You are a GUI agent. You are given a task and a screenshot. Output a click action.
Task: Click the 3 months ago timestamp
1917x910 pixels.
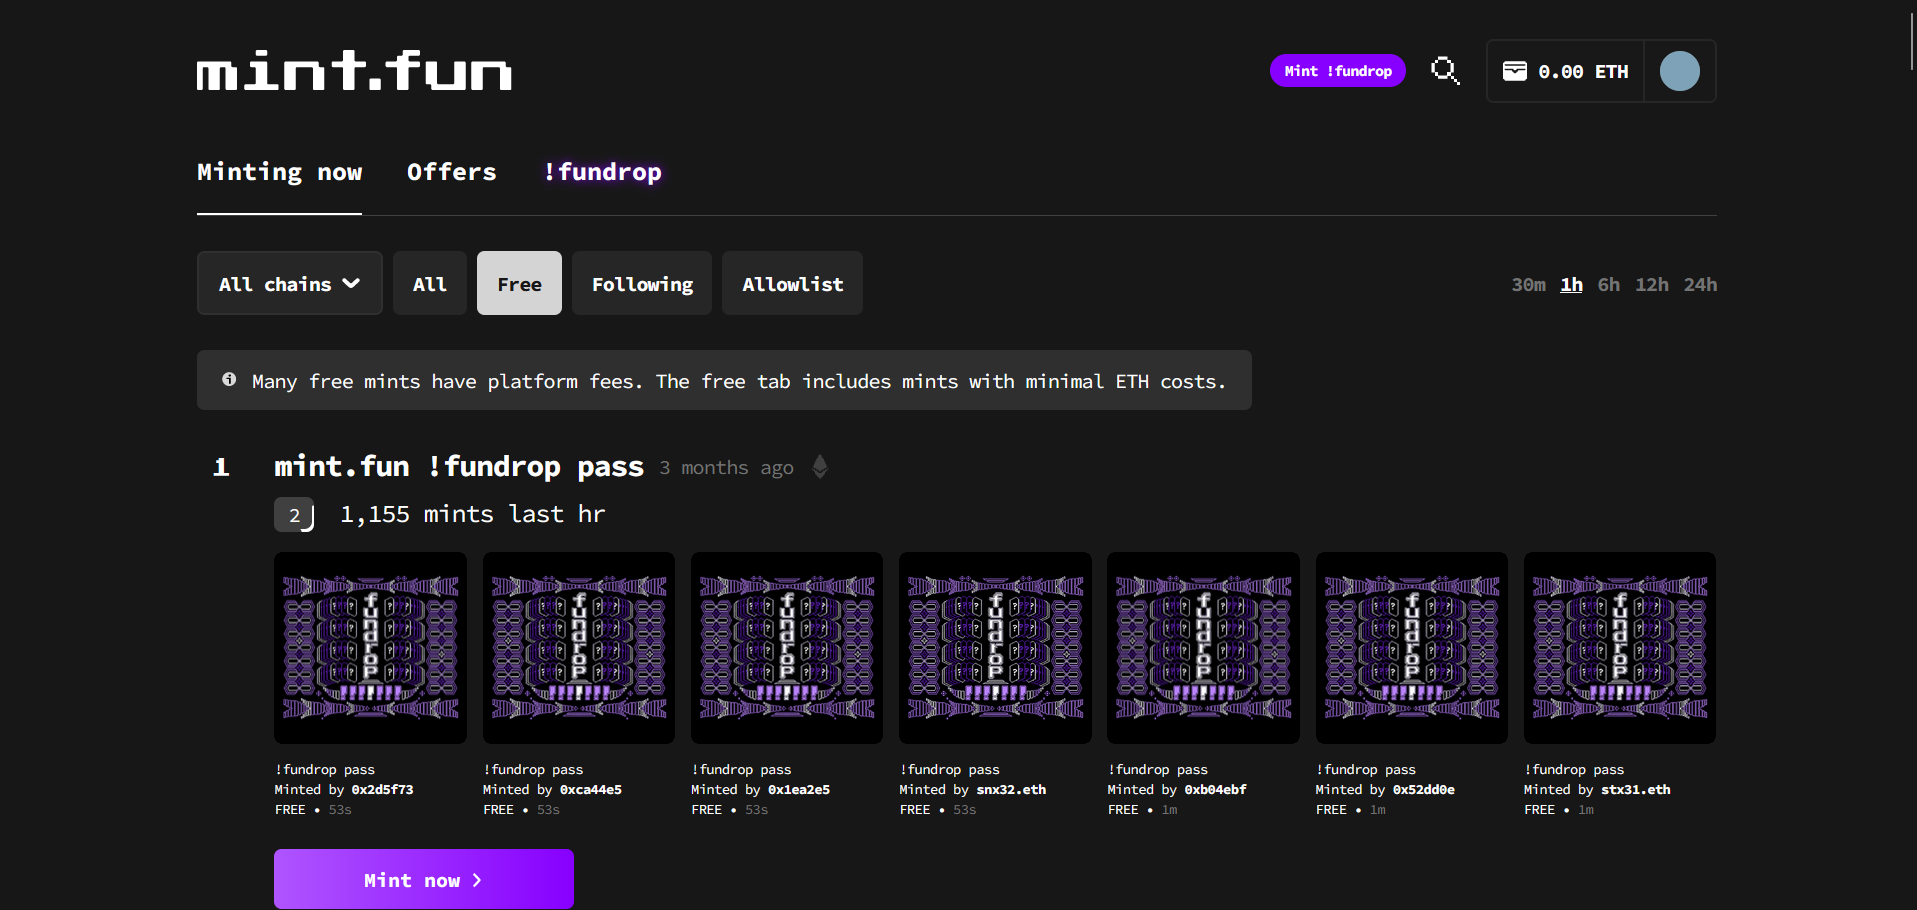point(726,468)
